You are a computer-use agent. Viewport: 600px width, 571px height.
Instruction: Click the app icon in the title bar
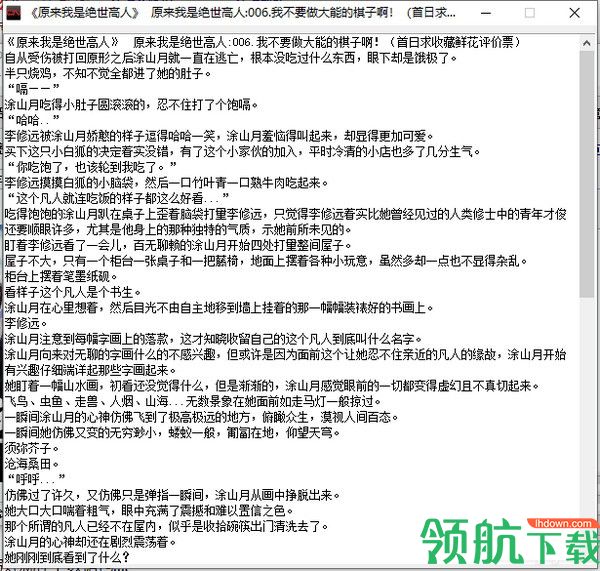tap(14, 13)
